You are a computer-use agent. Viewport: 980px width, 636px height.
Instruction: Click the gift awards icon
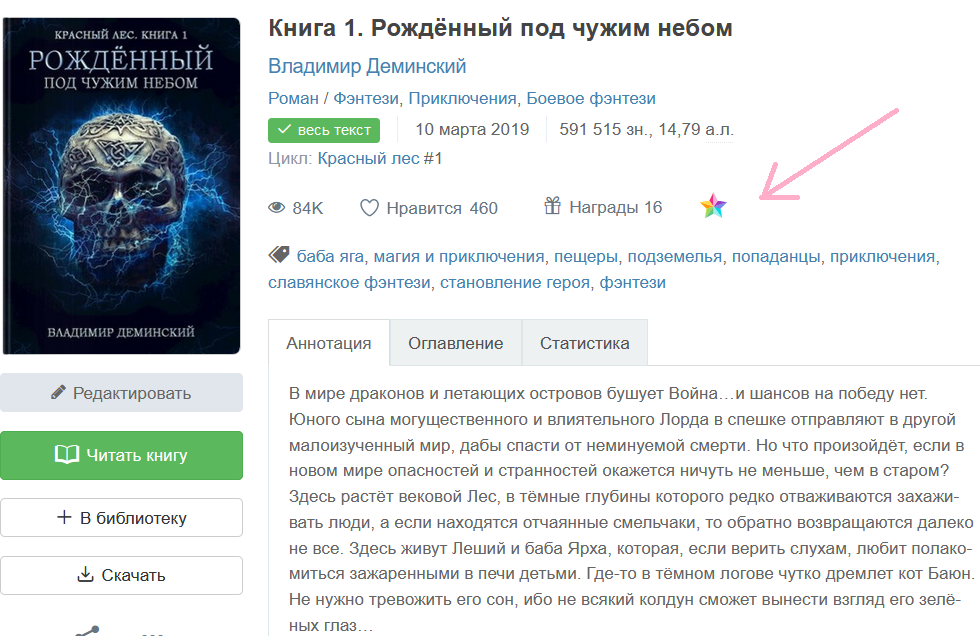pos(552,205)
